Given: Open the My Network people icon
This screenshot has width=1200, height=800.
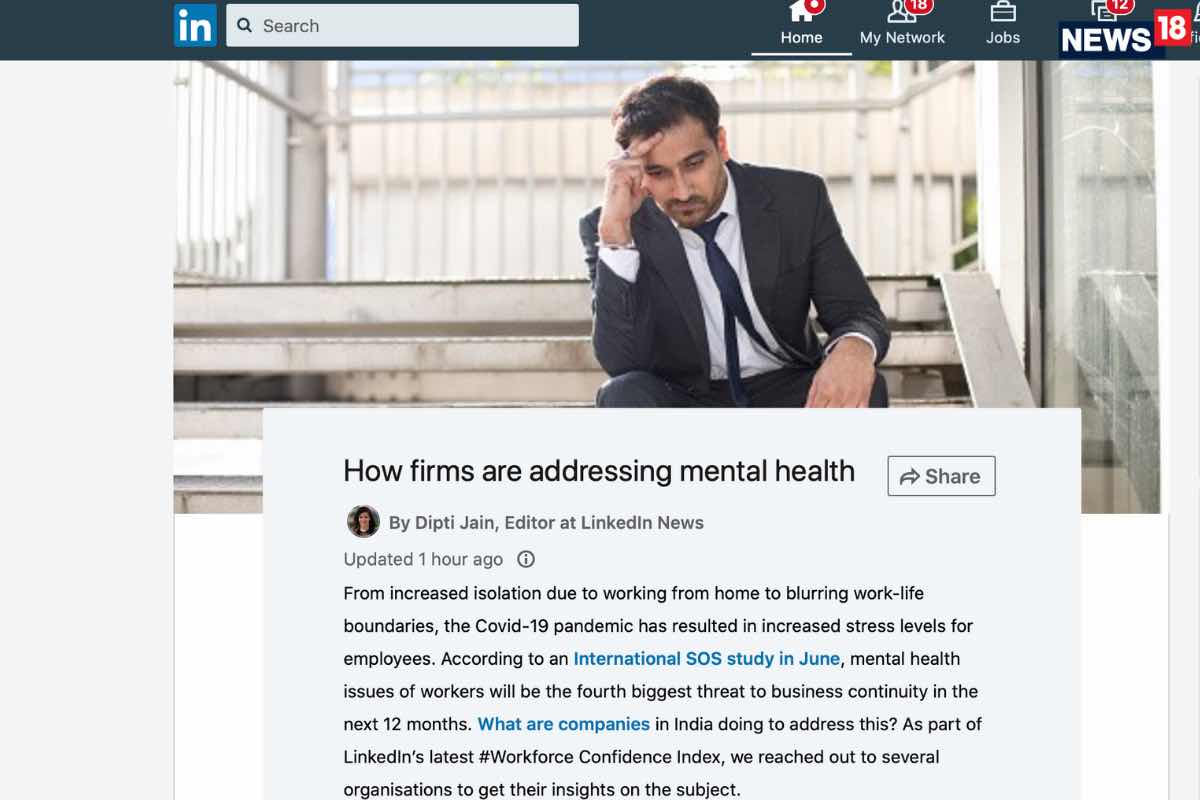Looking at the screenshot, I should (x=902, y=11).
